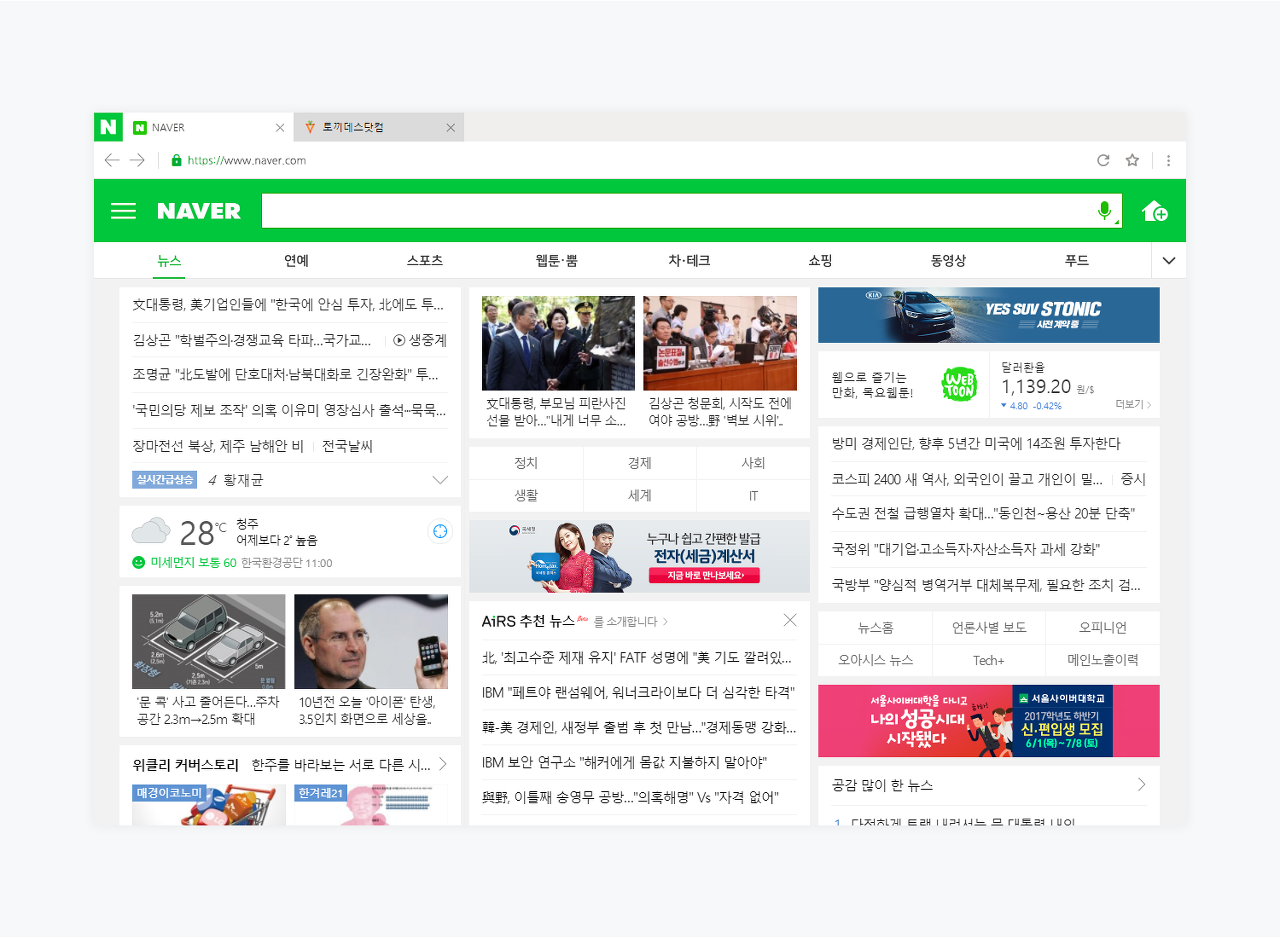Click the 증시 link beside 코스피 headline
Screen dimensions: 1280x938
coord(1133,479)
